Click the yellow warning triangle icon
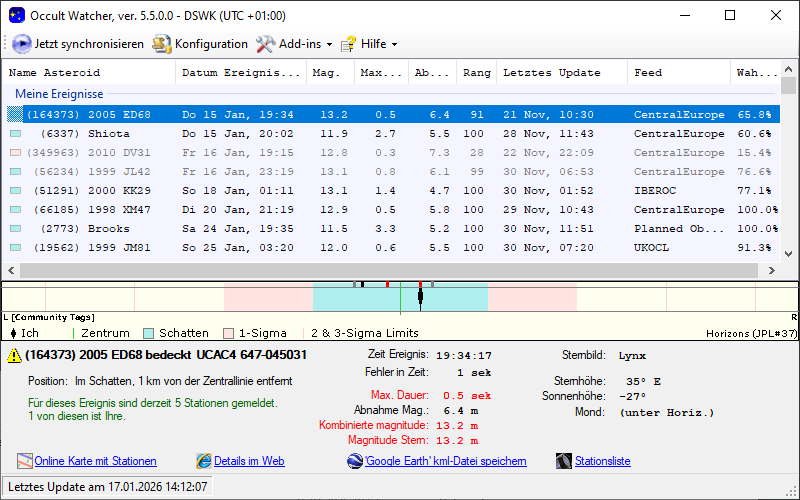The height and width of the screenshot is (500, 800). (x=14, y=356)
